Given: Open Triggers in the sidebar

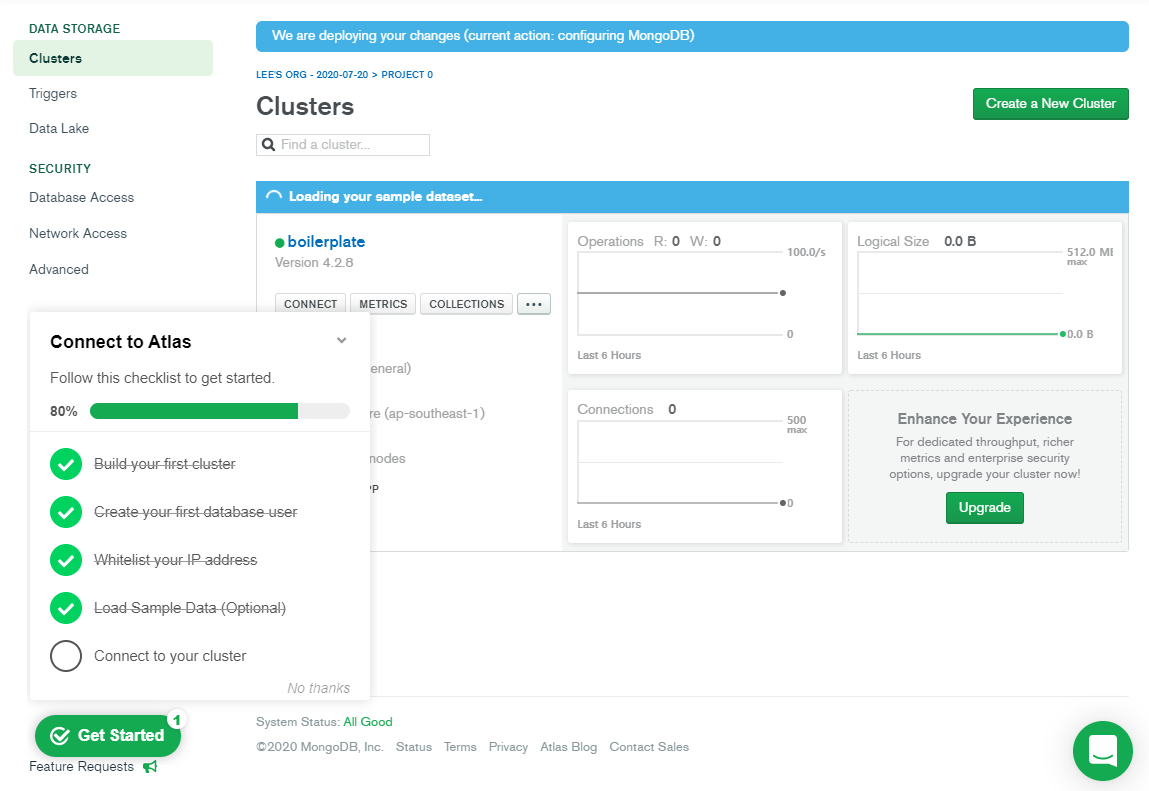Looking at the screenshot, I should coord(53,93).
